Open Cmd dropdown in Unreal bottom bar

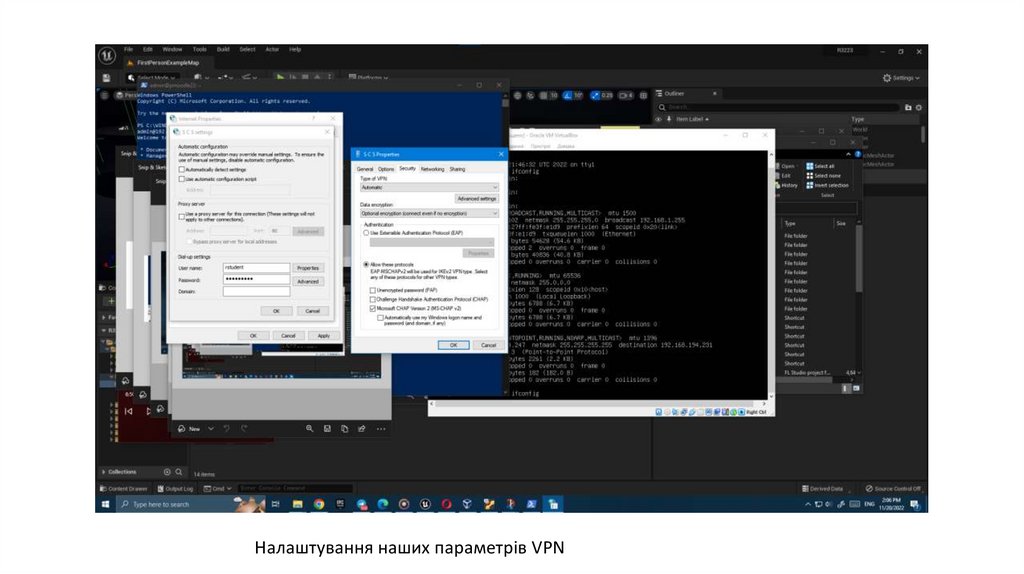pyautogui.click(x=217, y=488)
